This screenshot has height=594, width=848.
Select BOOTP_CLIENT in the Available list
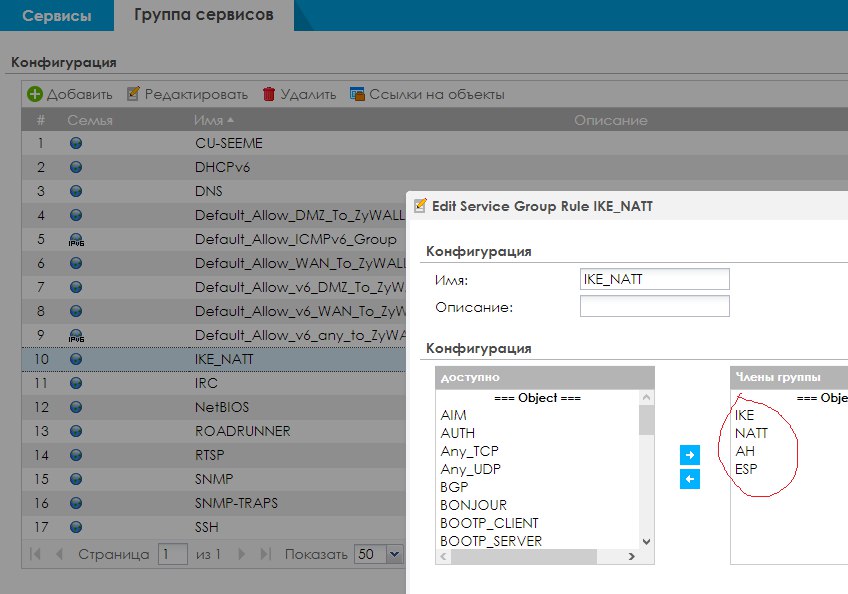(489, 523)
